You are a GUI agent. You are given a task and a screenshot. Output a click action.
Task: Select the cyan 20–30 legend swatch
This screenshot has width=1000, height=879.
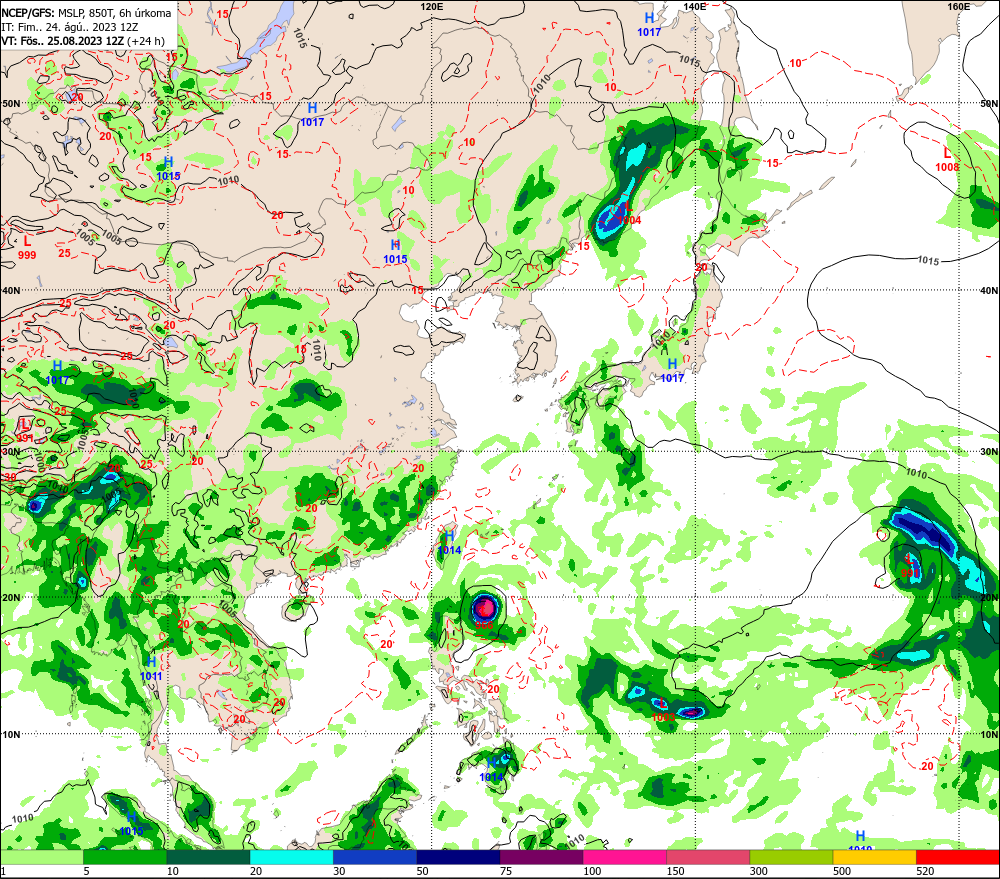pos(291,857)
